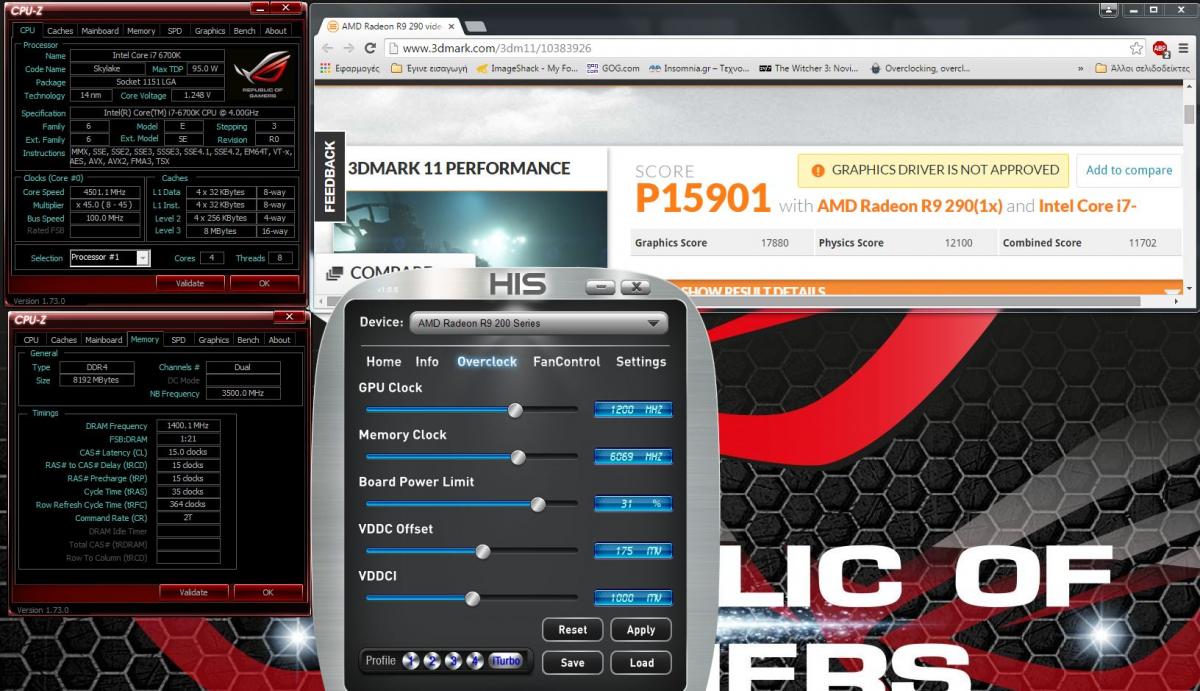Open the ImageShack bookmark

pos(527,68)
